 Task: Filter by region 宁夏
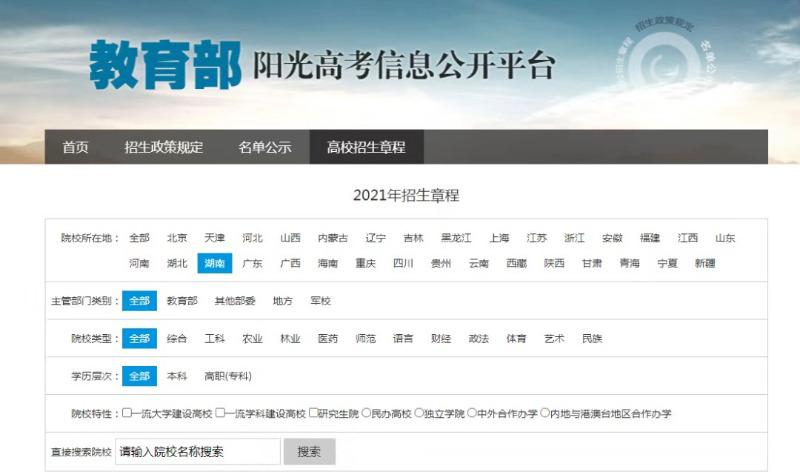(667, 263)
